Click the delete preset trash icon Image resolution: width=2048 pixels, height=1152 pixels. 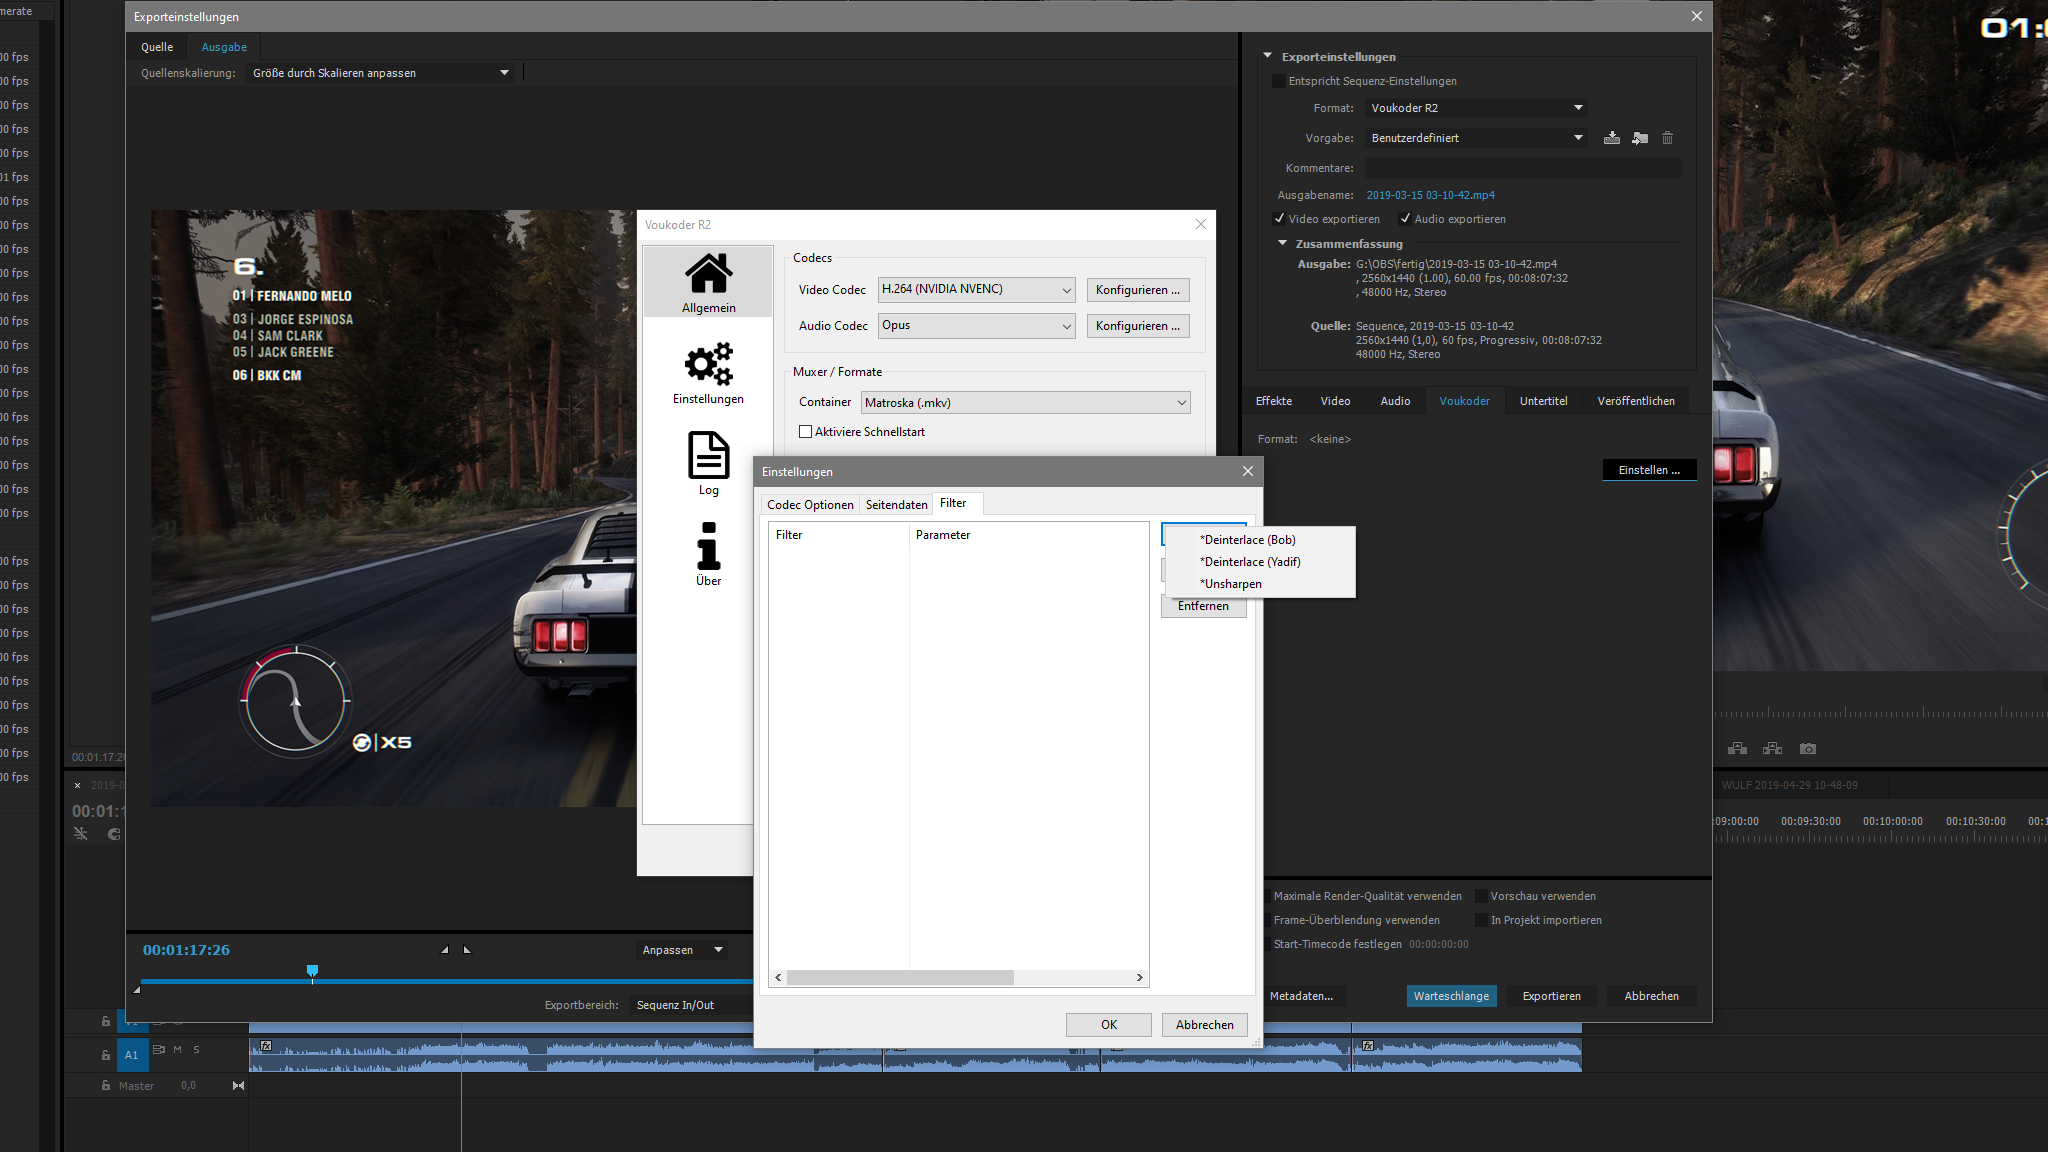1667,138
